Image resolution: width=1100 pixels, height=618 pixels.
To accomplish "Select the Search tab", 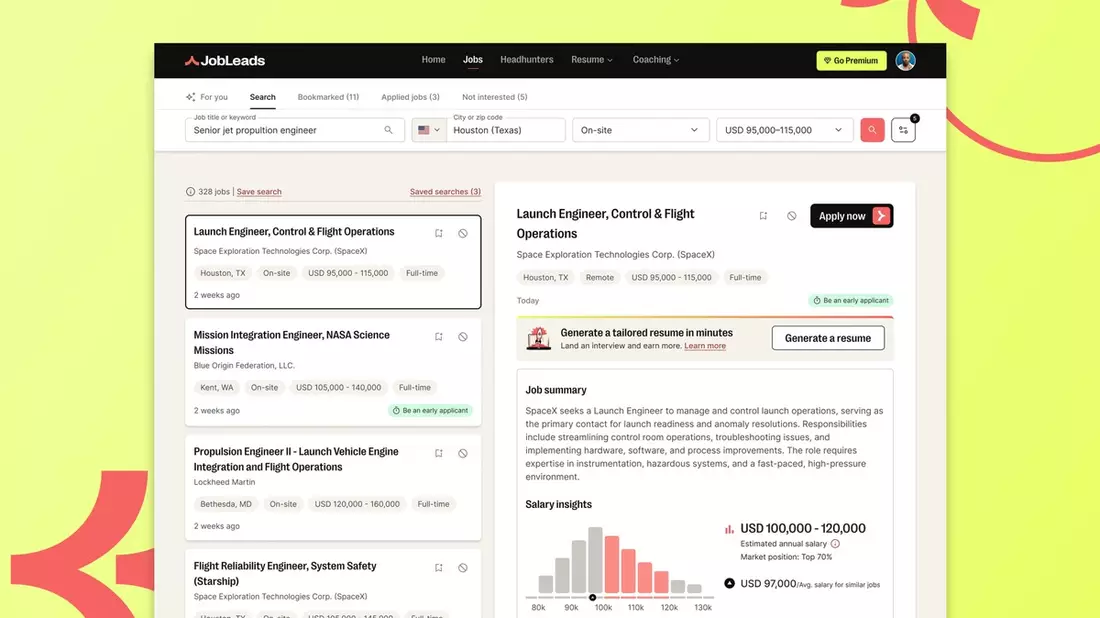I will (x=262, y=97).
